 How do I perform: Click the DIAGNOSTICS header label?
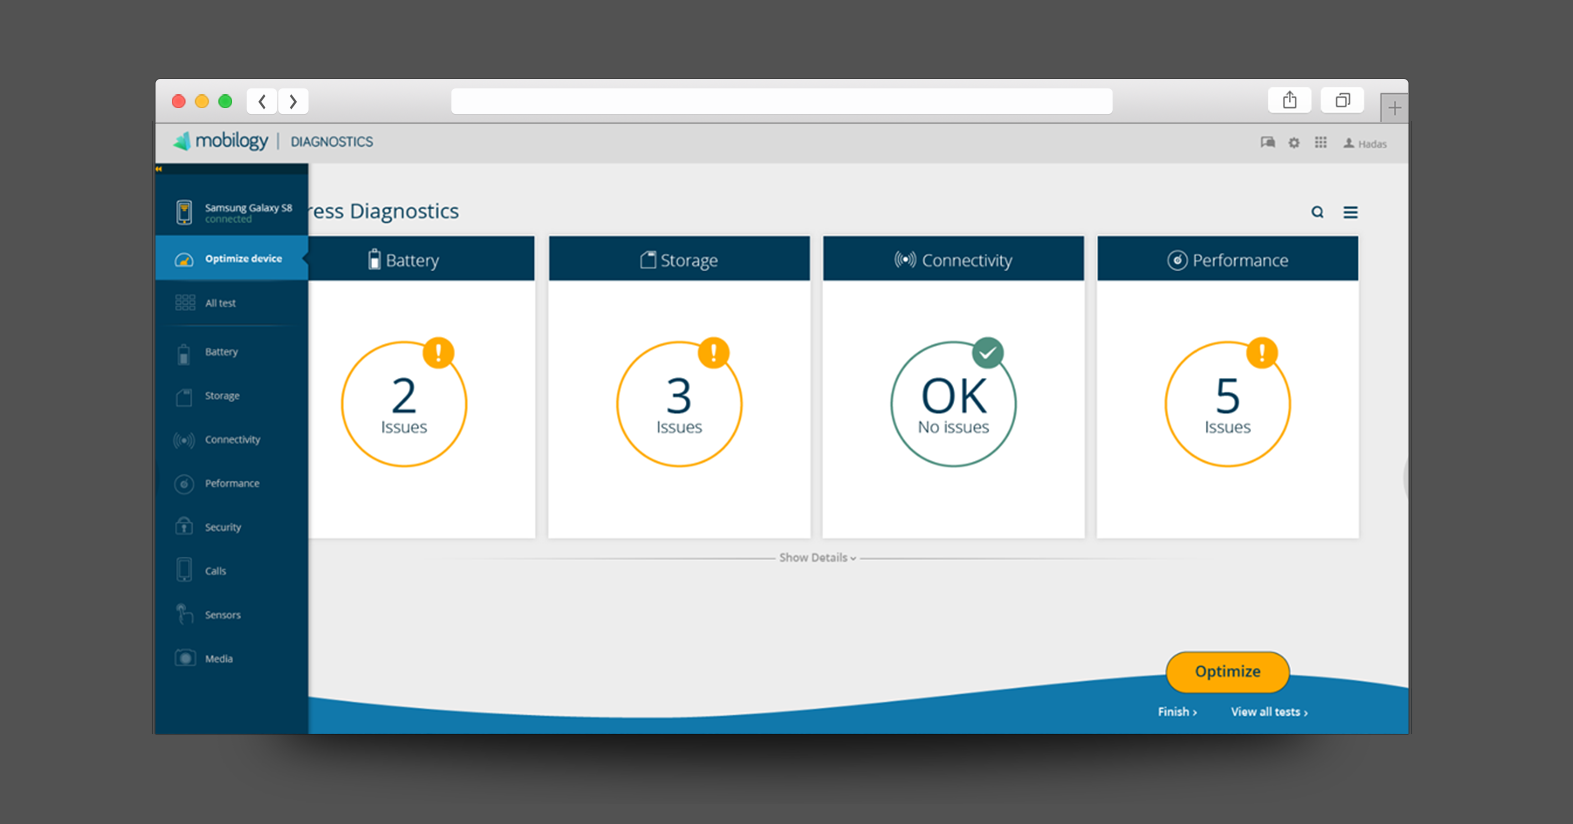[332, 142]
